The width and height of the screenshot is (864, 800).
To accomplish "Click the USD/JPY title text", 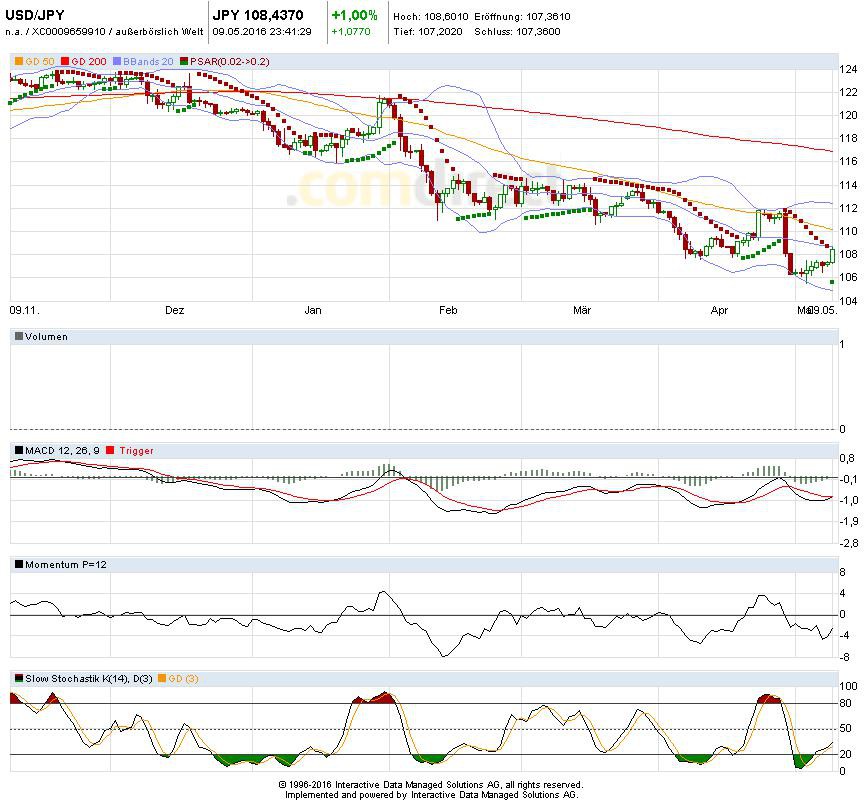I will point(34,15).
